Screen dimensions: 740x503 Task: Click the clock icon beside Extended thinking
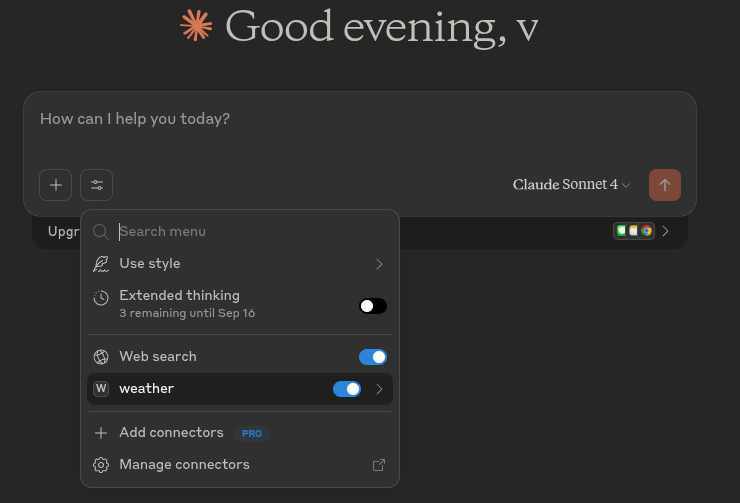tap(101, 298)
